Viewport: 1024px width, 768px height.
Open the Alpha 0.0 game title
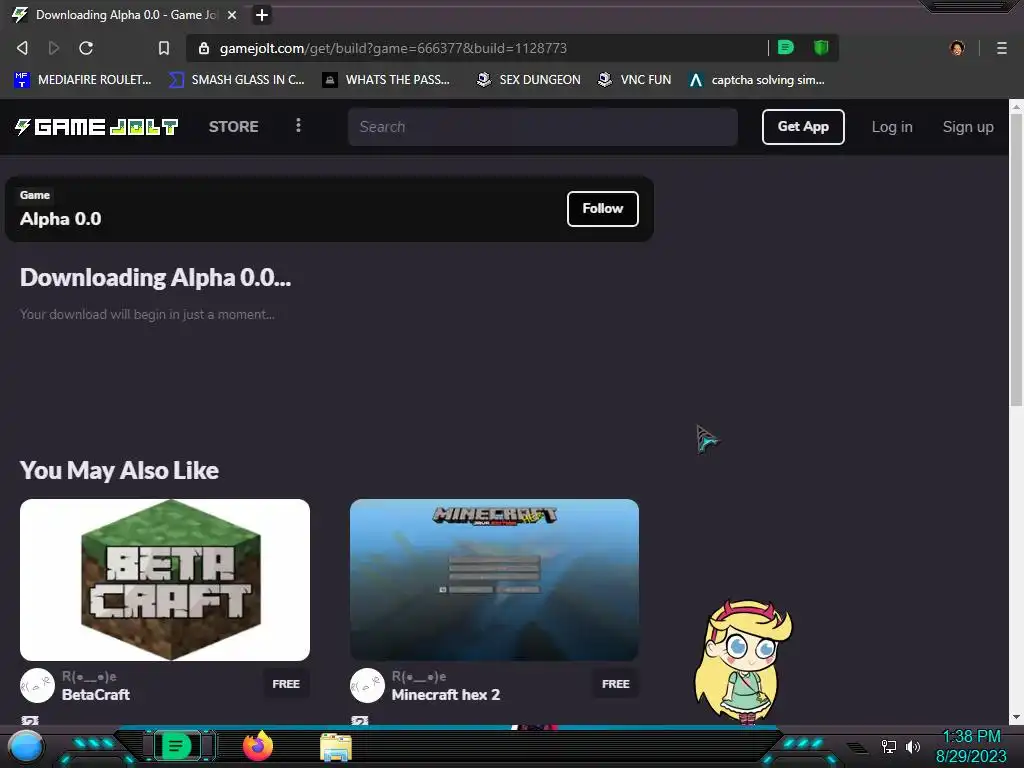(61, 219)
